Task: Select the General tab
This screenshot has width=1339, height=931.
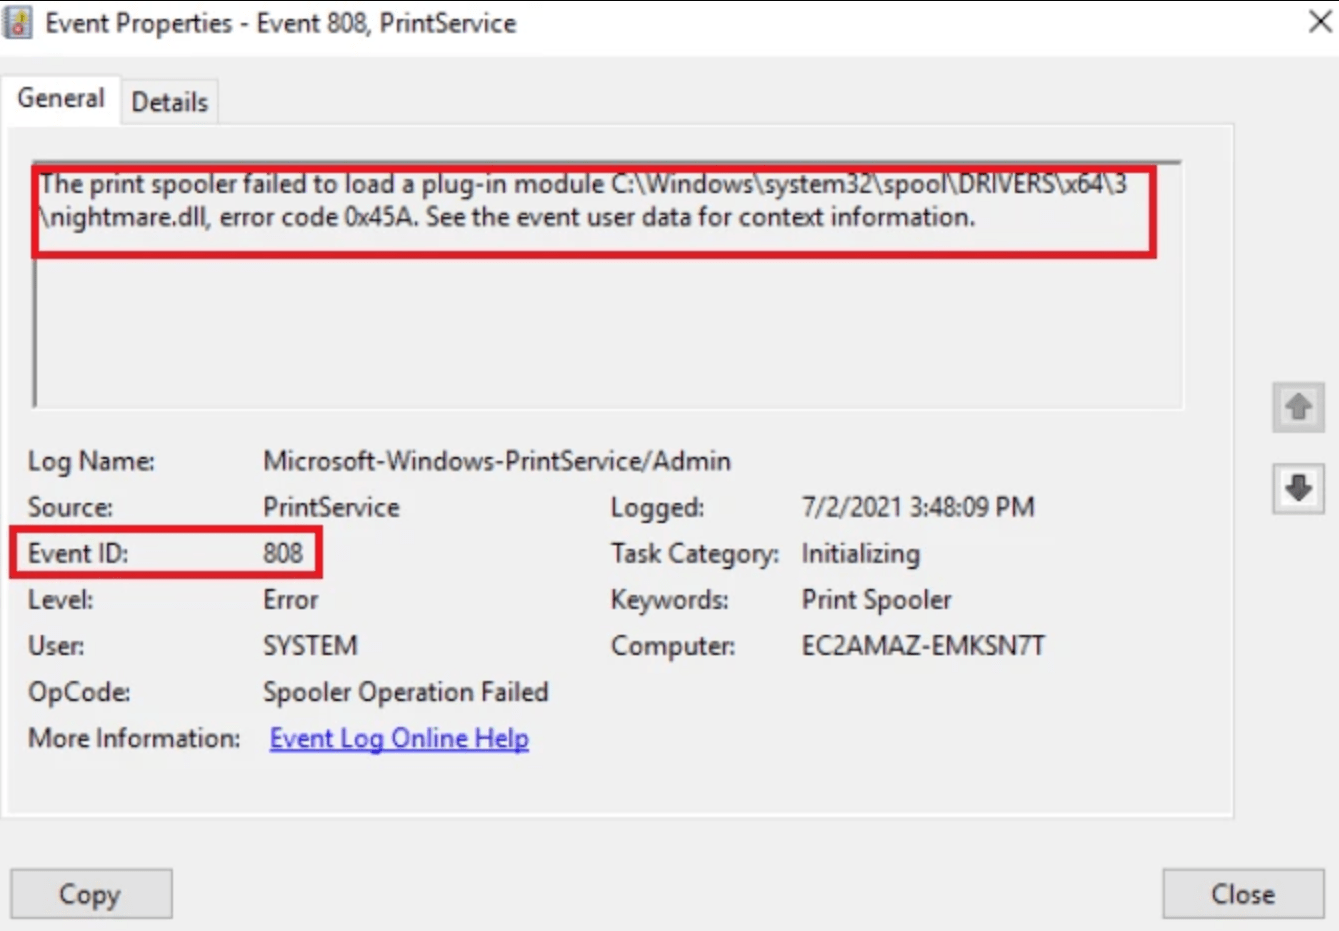Action: click(60, 99)
